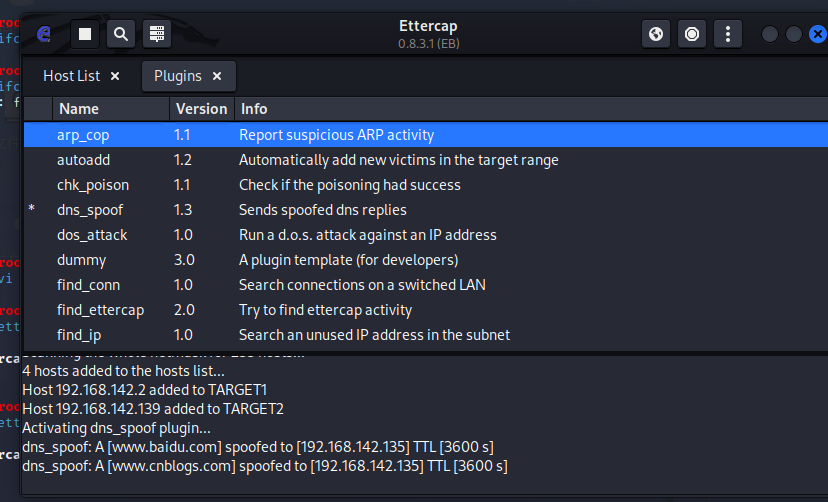828x502 pixels.
Task: Click the circular stop MITM button
Action: click(x=692, y=34)
